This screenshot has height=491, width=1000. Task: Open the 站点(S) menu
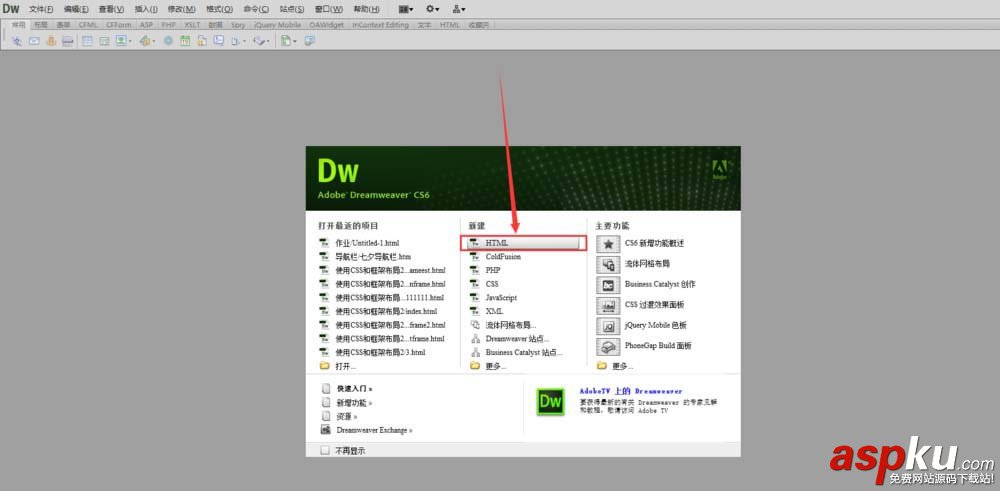tap(292, 9)
